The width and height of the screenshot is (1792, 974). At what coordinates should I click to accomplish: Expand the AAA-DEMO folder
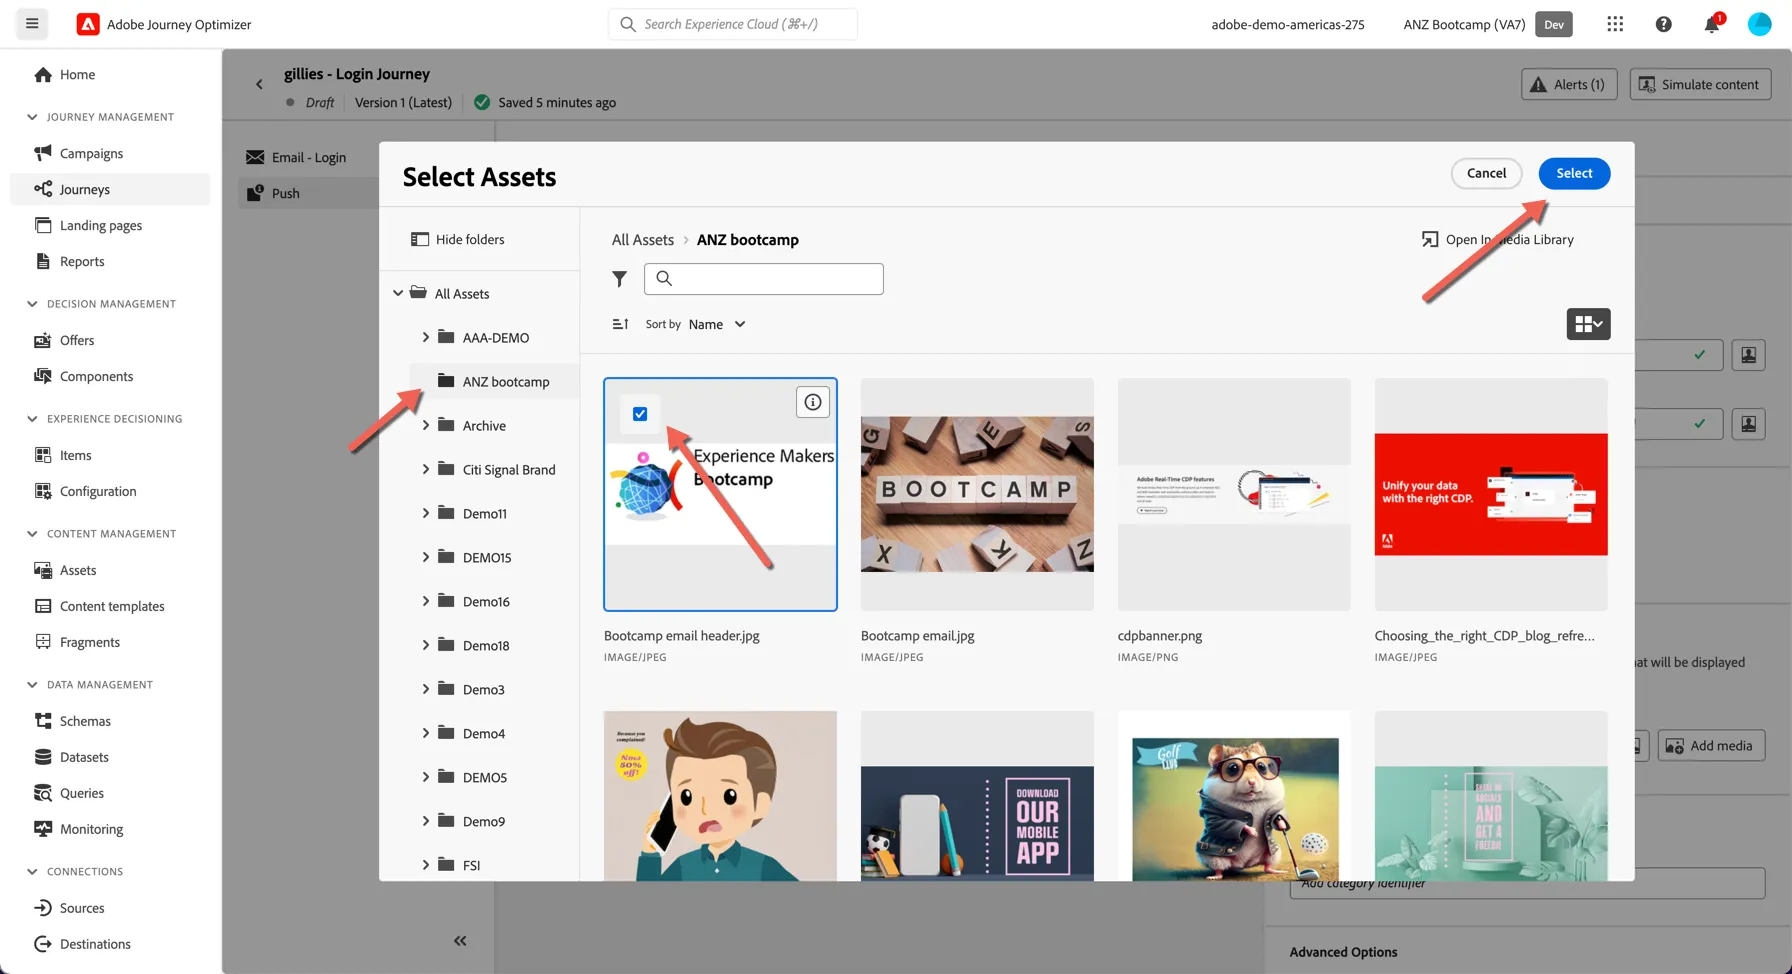click(426, 337)
